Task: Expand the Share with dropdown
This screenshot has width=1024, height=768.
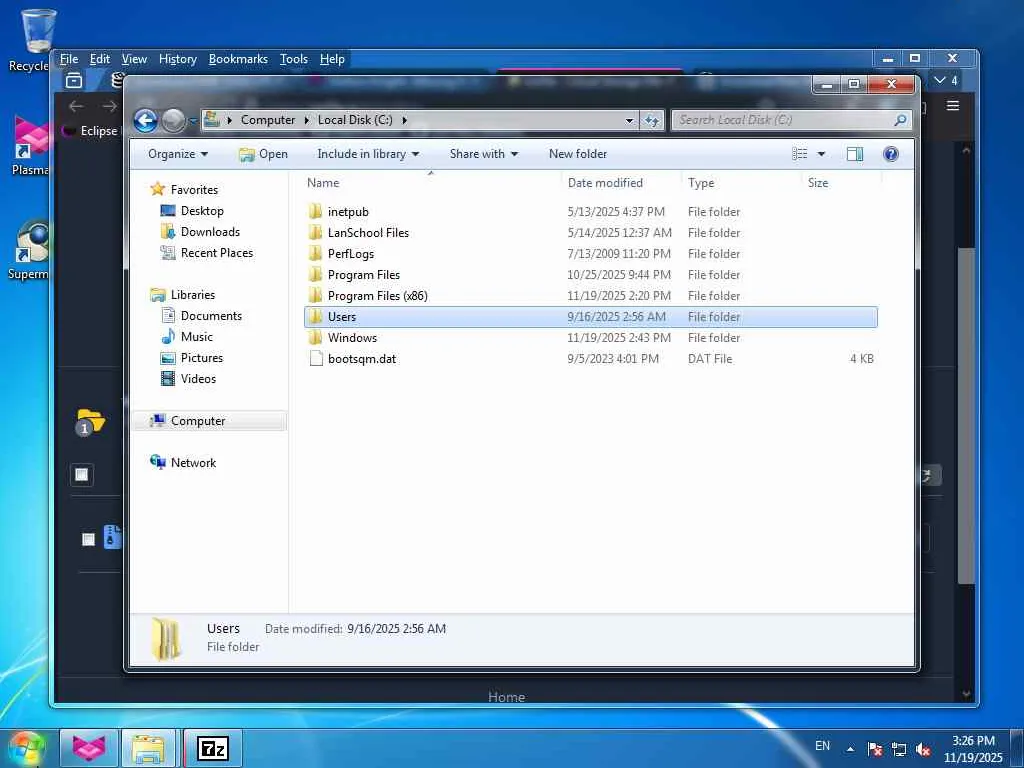Action: click(x=483, y=154)
